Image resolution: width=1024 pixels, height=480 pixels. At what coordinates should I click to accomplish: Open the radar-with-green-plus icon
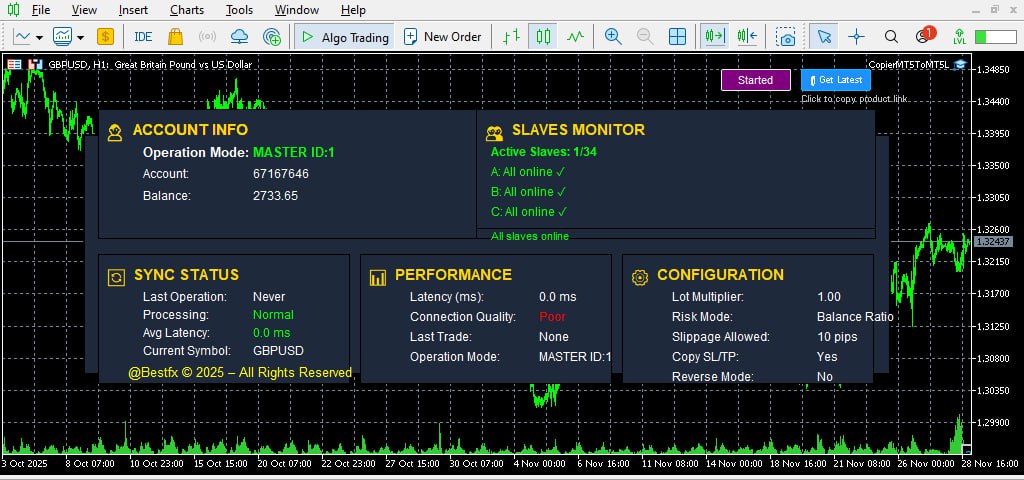click(x=272, y=37)
